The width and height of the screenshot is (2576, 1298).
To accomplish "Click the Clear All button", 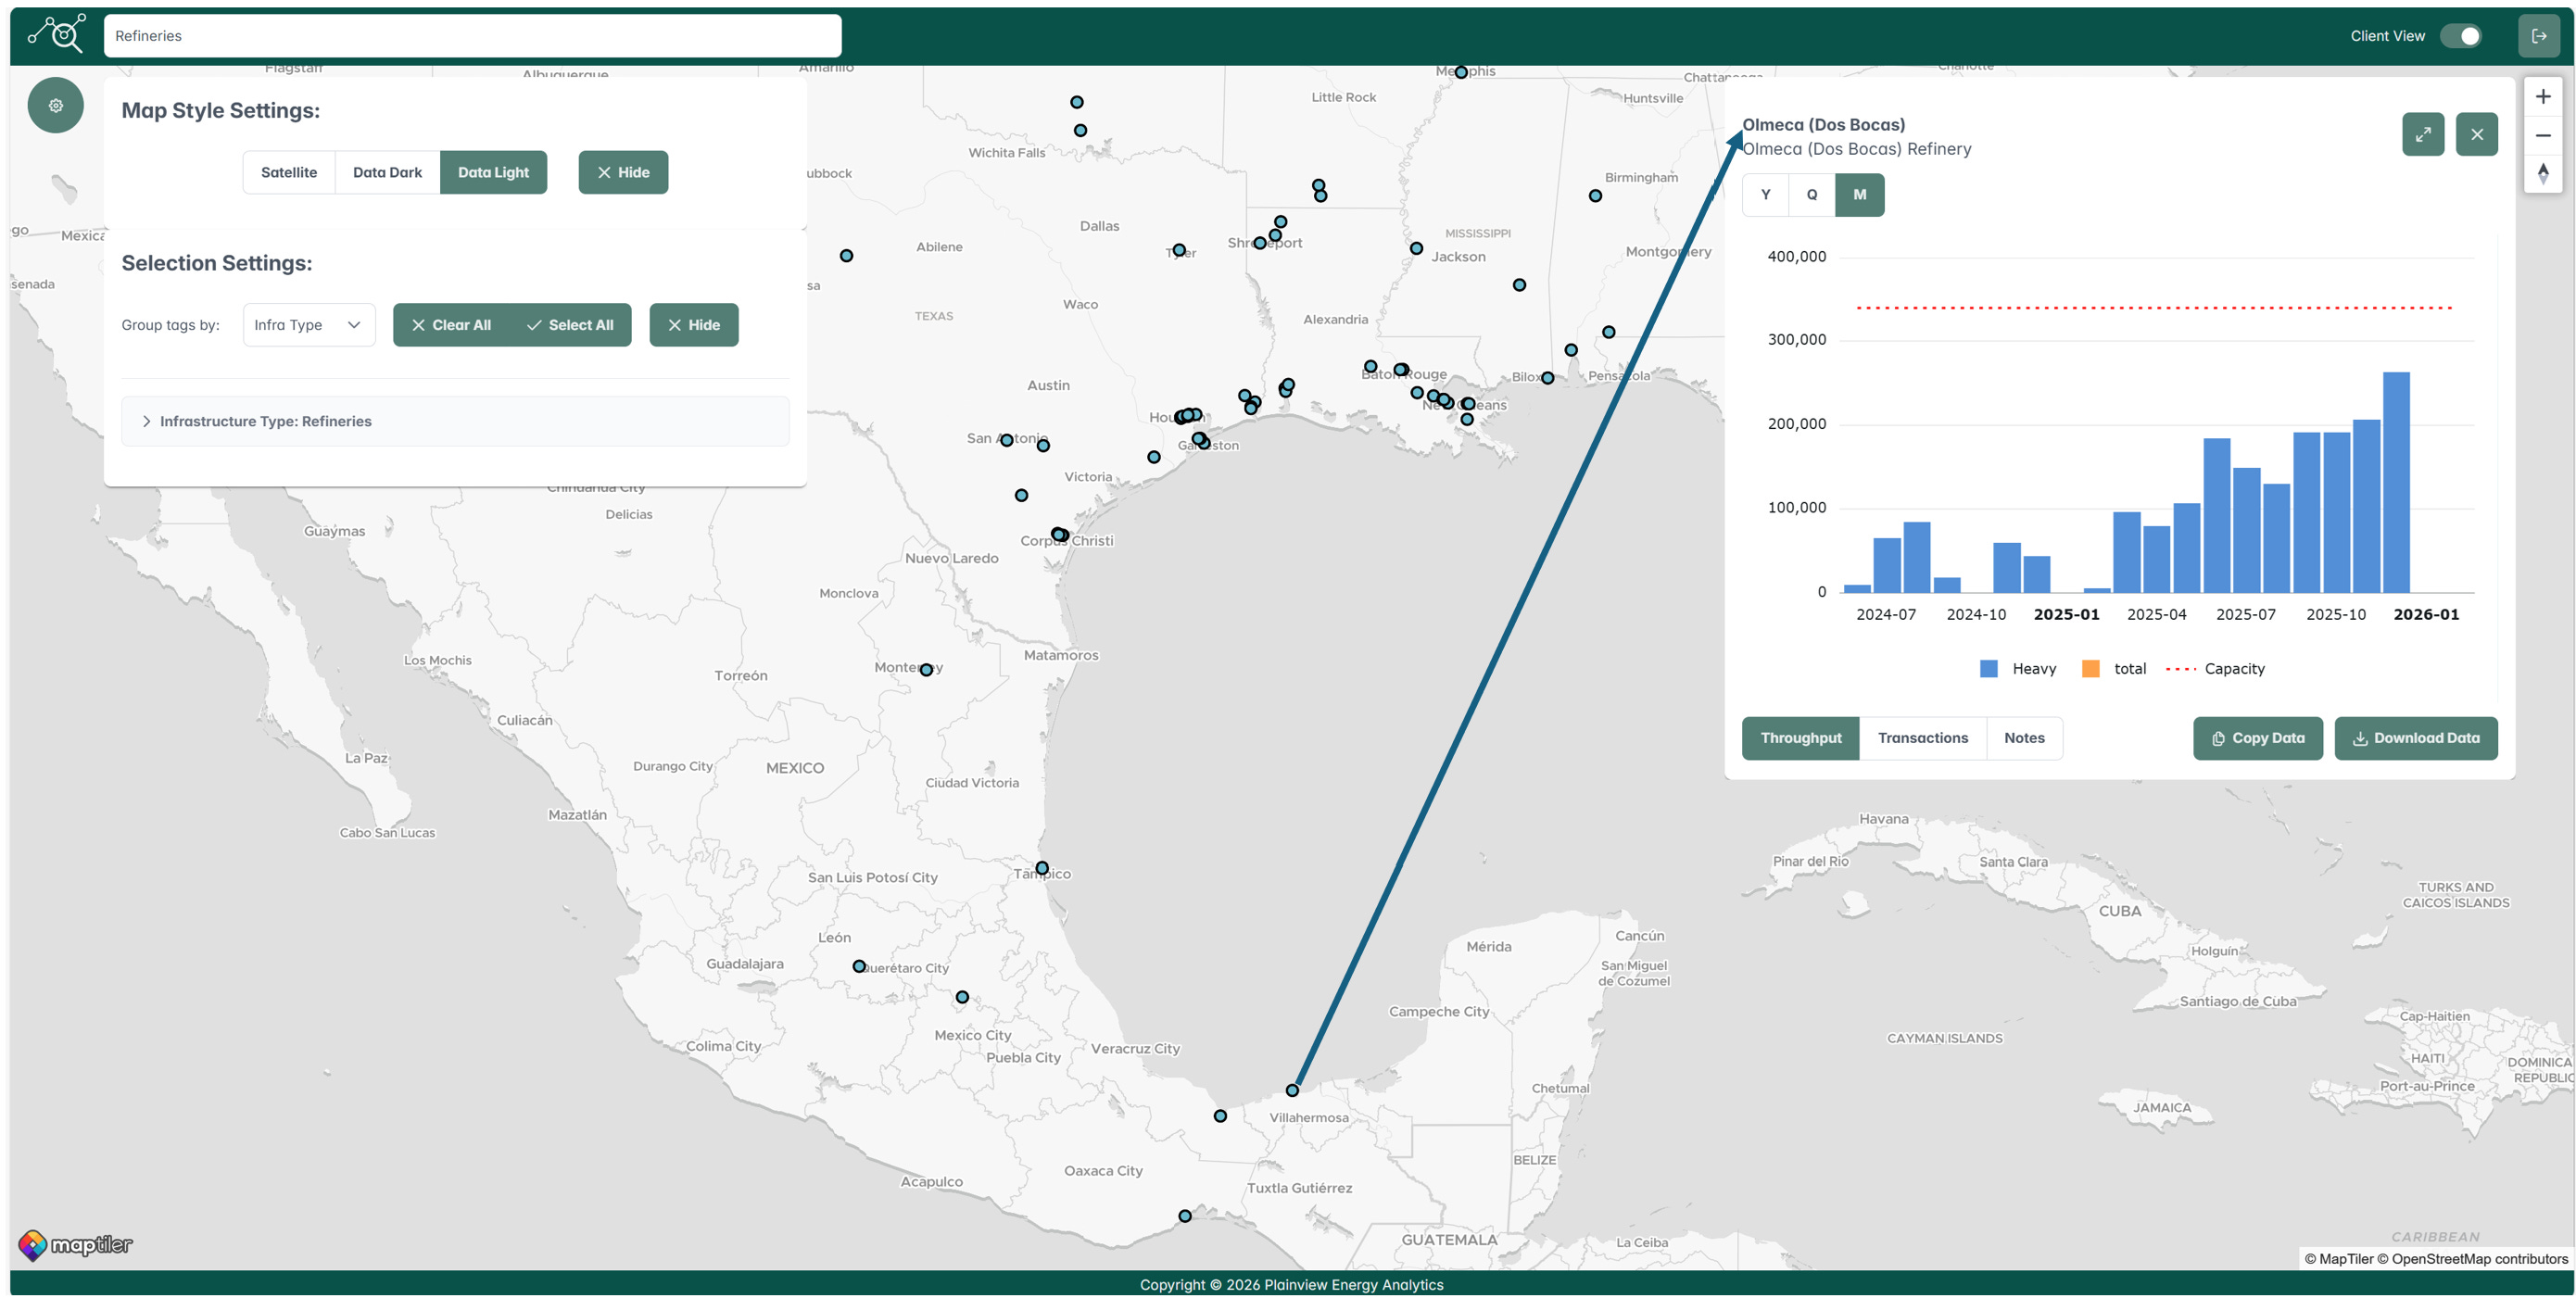I will click(x=451, y=325).
